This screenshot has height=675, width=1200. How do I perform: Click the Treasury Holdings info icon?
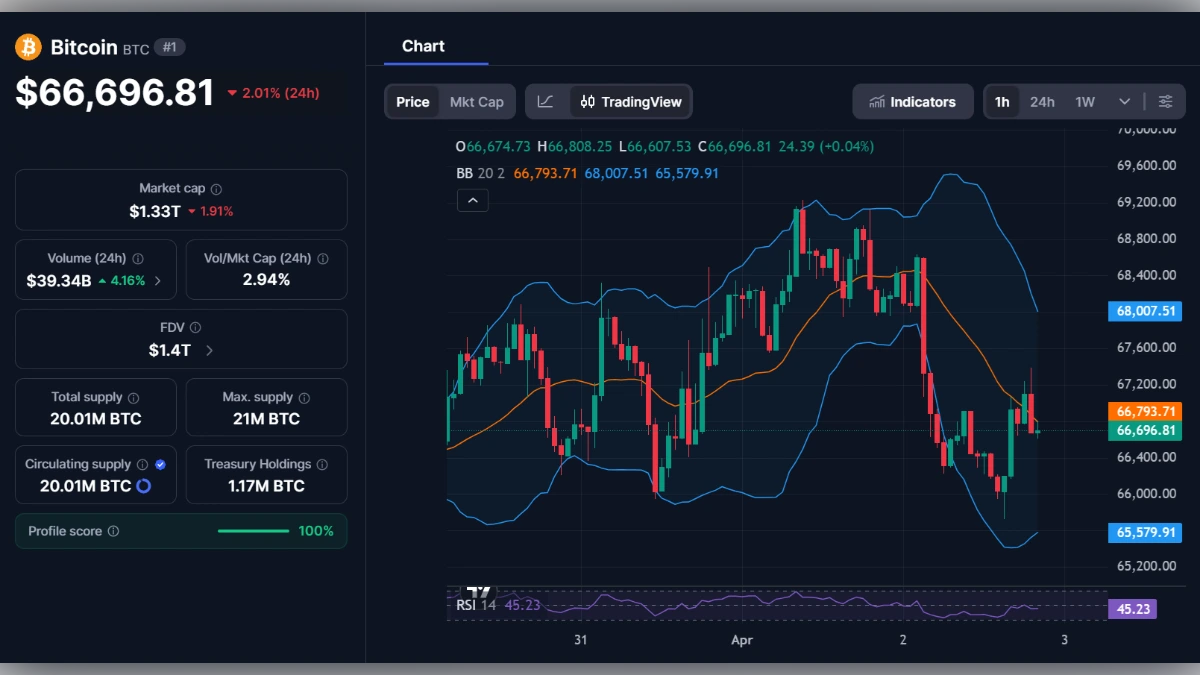coord(322,463)
